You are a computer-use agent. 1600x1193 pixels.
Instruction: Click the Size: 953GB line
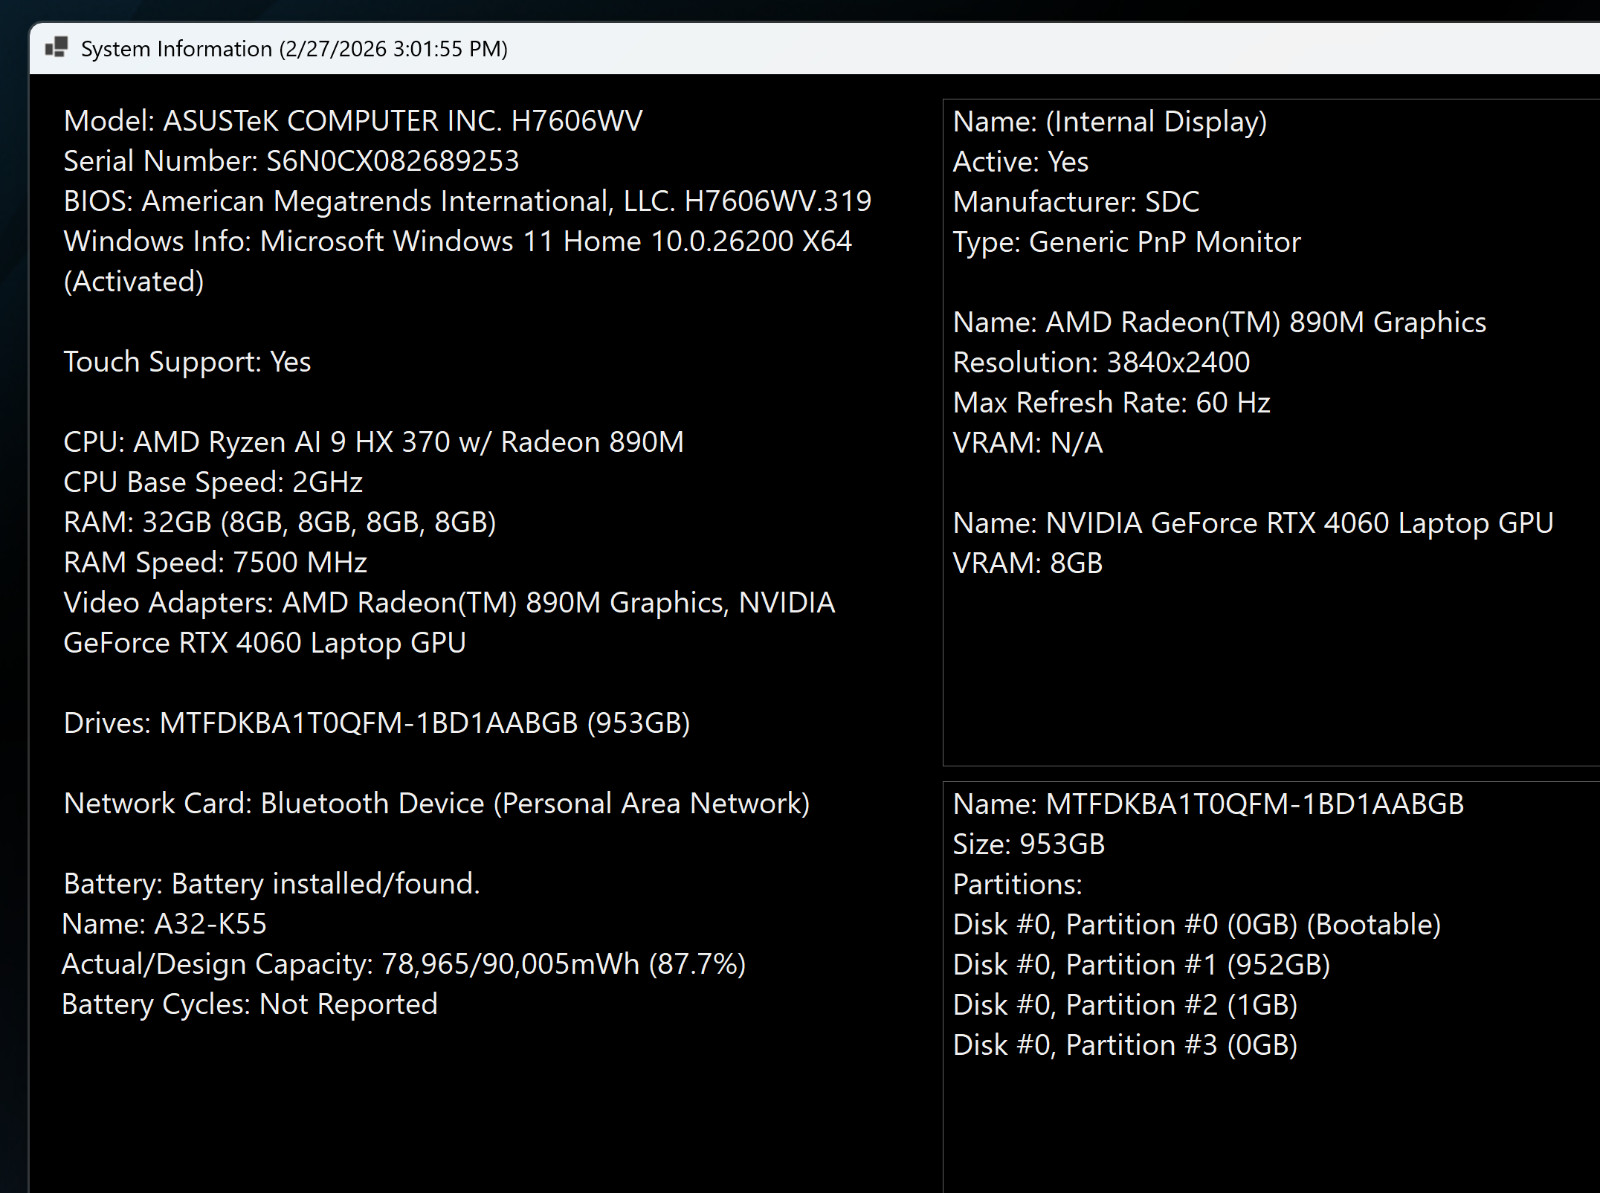[x=1029, y=844]
